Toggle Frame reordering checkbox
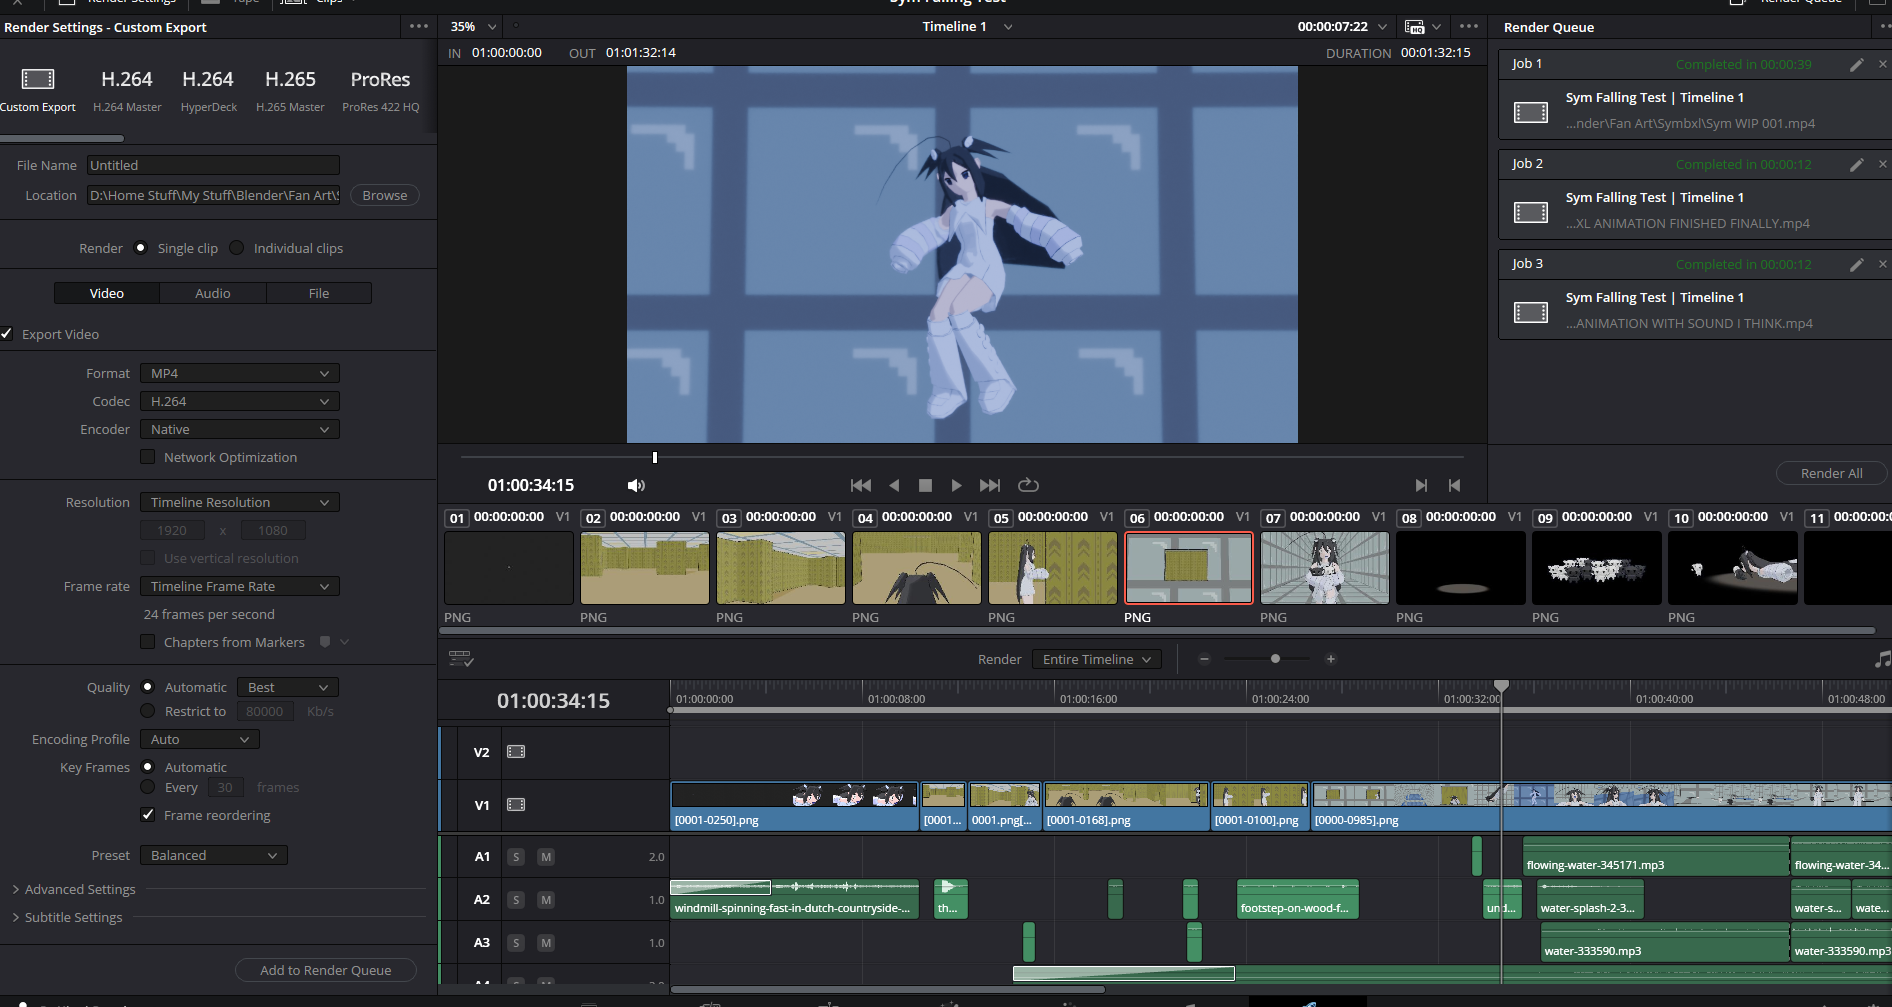 [x=148, y=815]
